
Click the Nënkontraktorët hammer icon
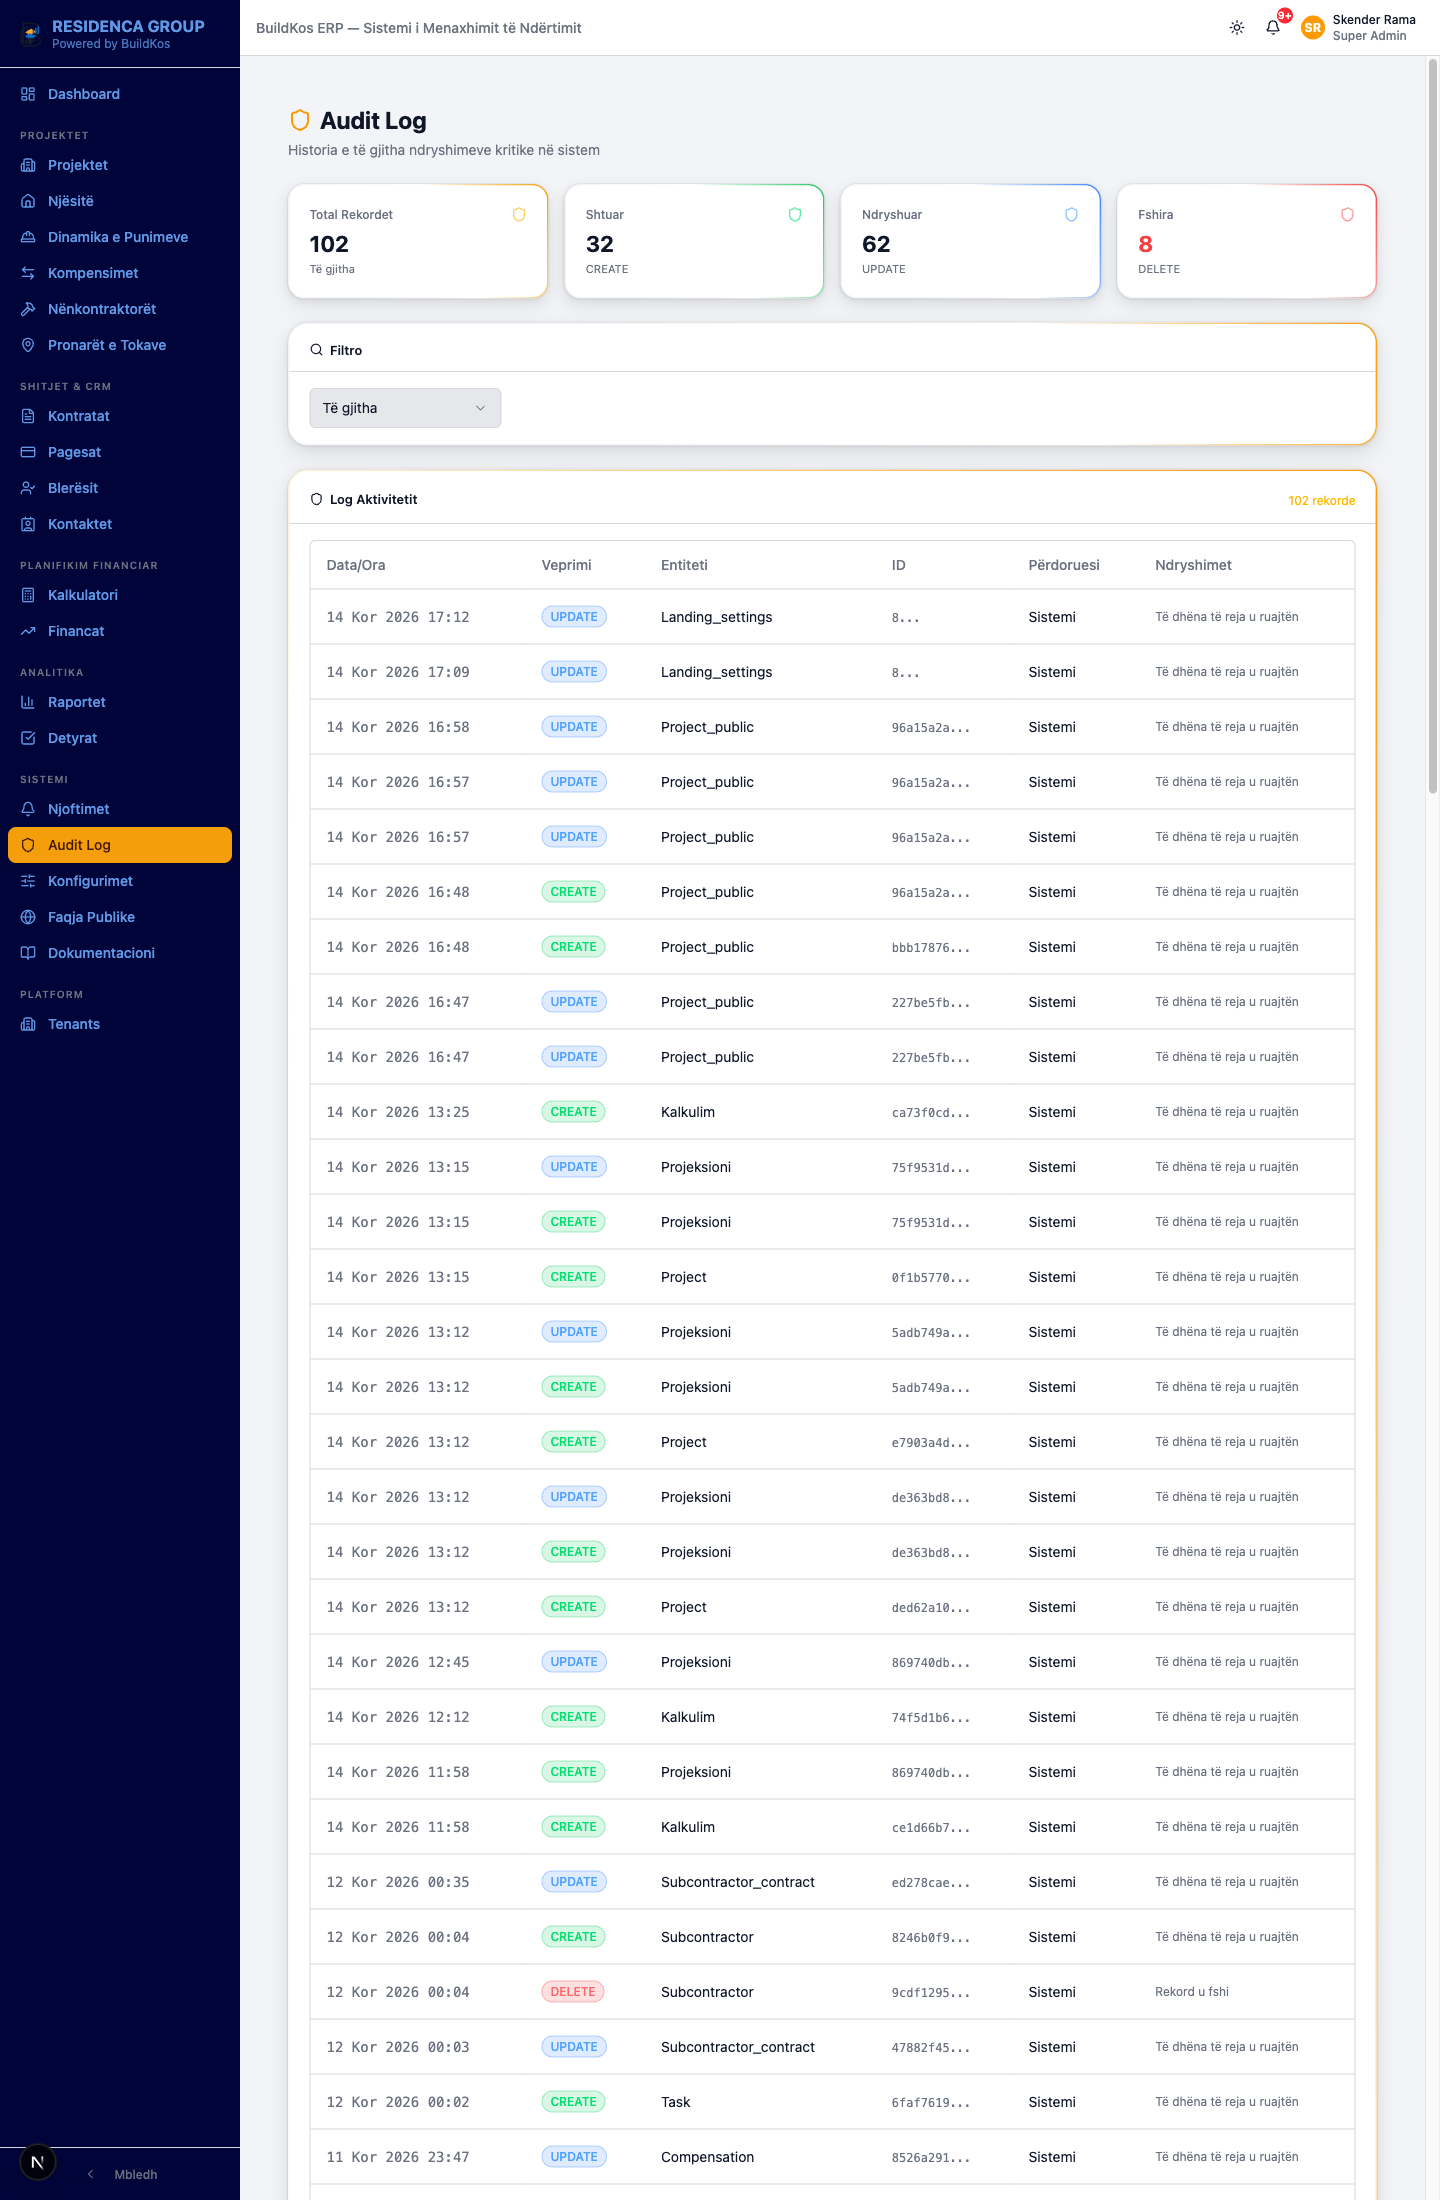28,309
